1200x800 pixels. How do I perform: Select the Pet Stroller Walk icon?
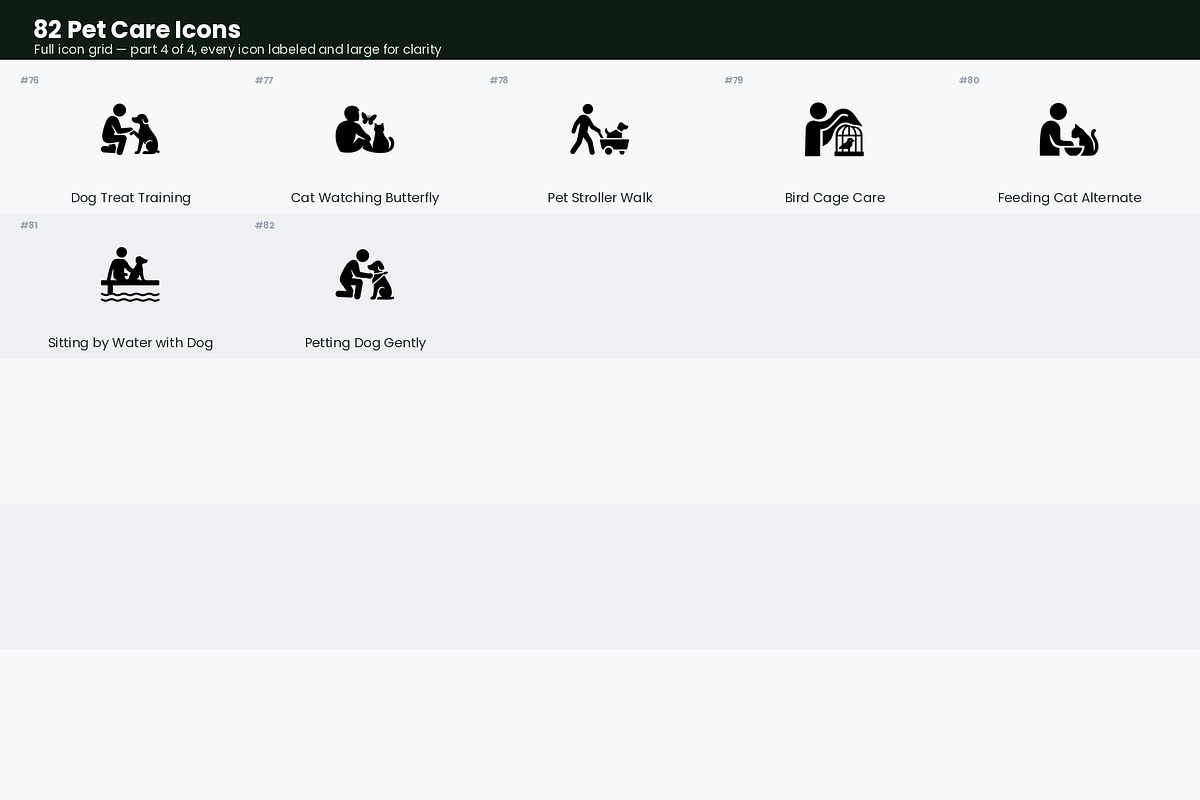[x=600, y=129]
